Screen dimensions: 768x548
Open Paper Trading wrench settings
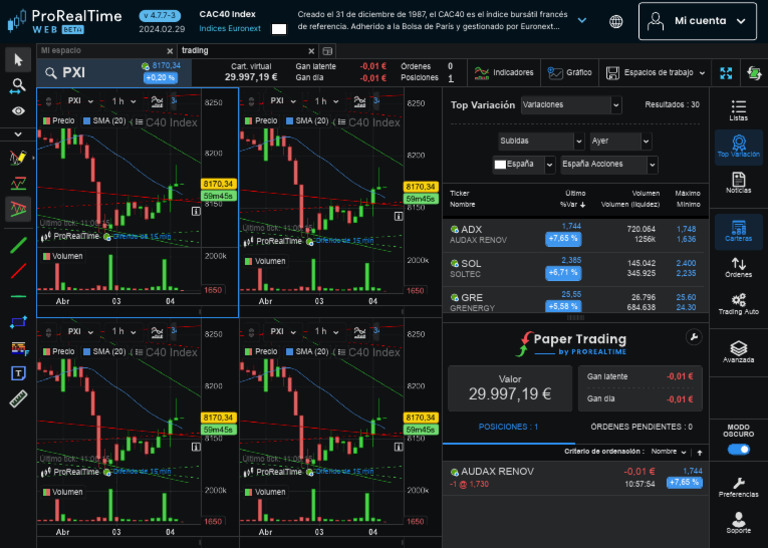click(x=694, y=337)
